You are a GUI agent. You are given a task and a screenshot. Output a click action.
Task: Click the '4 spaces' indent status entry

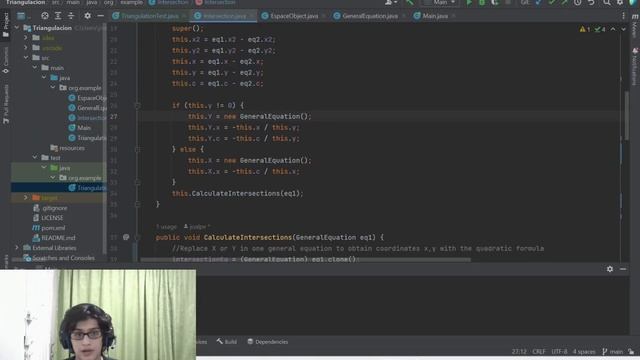[584, 351]
